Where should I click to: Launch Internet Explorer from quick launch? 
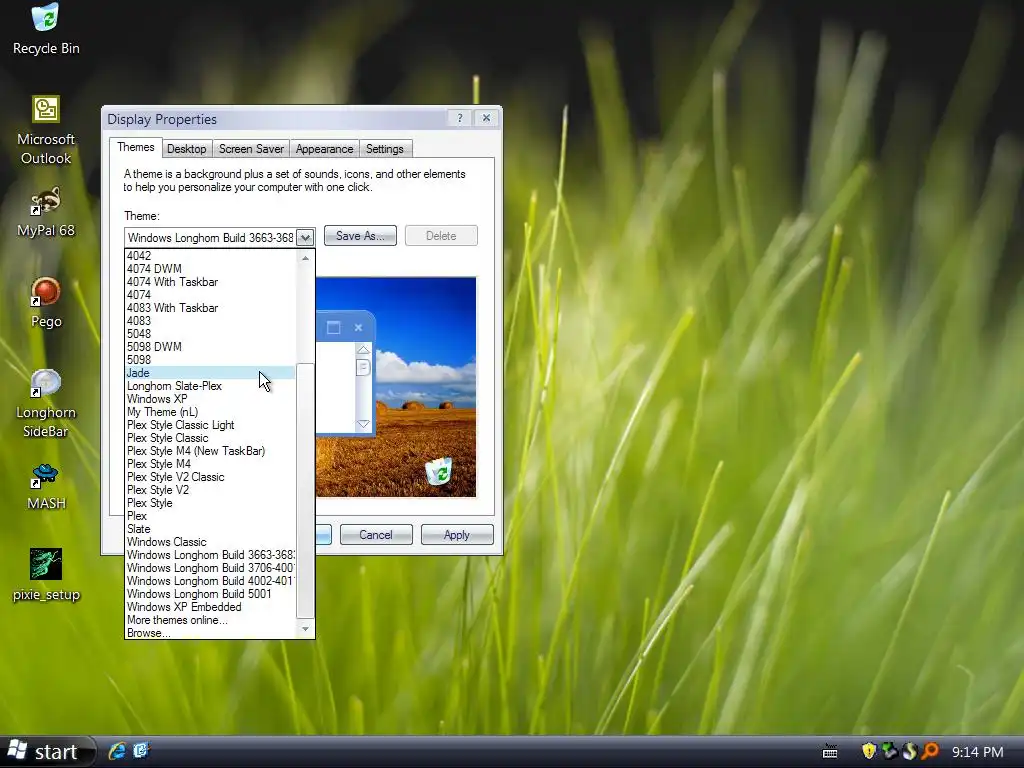118,751
